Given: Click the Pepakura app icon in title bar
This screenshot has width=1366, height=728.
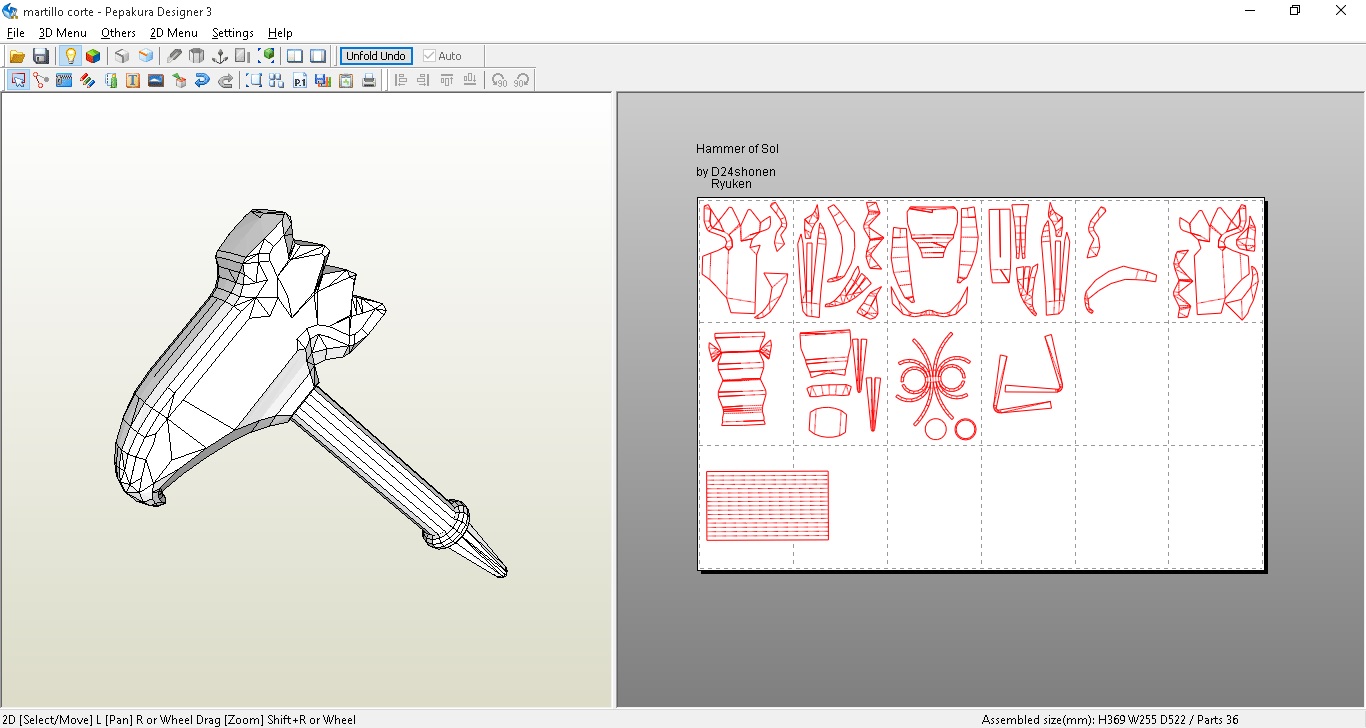Looking at the screenshot, I should [11, 11].
